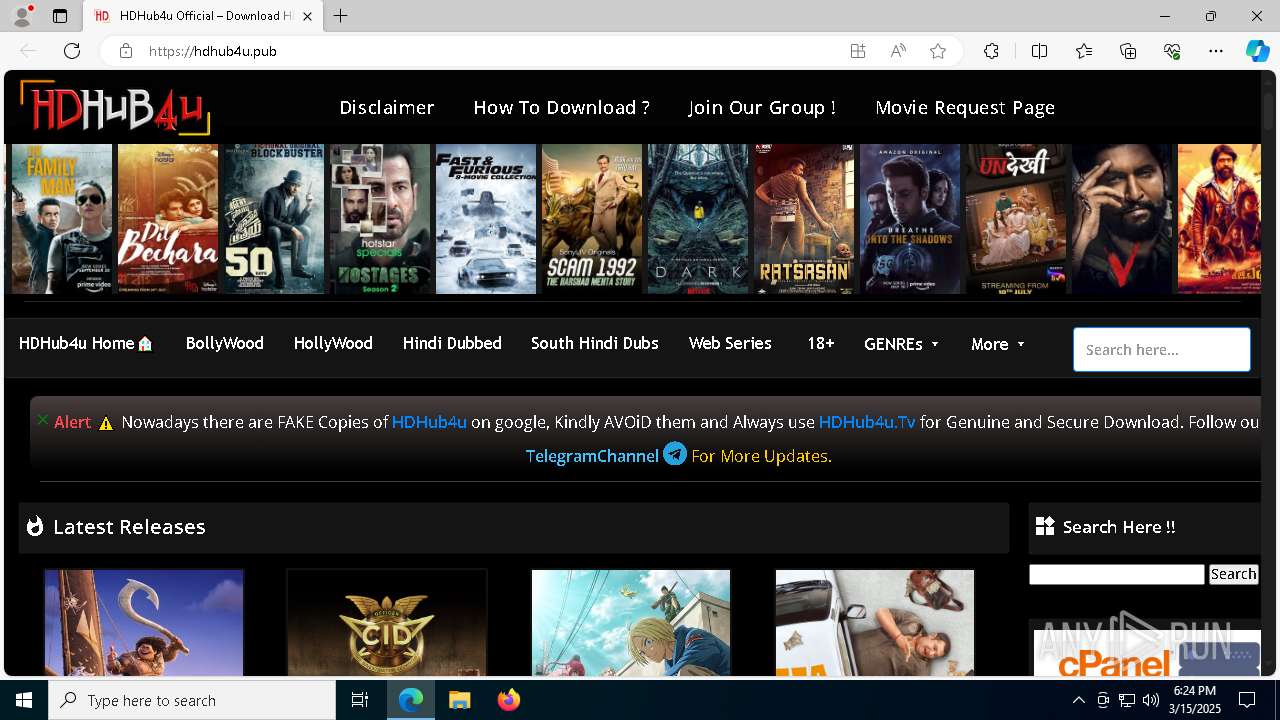Open the Disclaimer page link
Viewport: 1280px width, 720px height.
[387, 107]
